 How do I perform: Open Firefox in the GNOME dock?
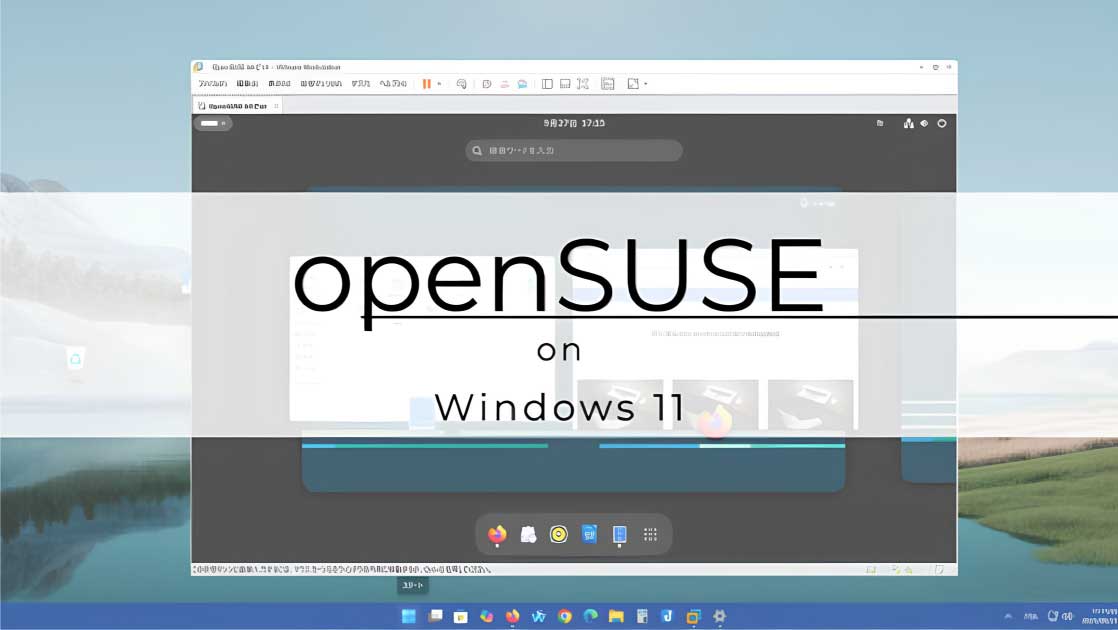click(x=497, y=534)
